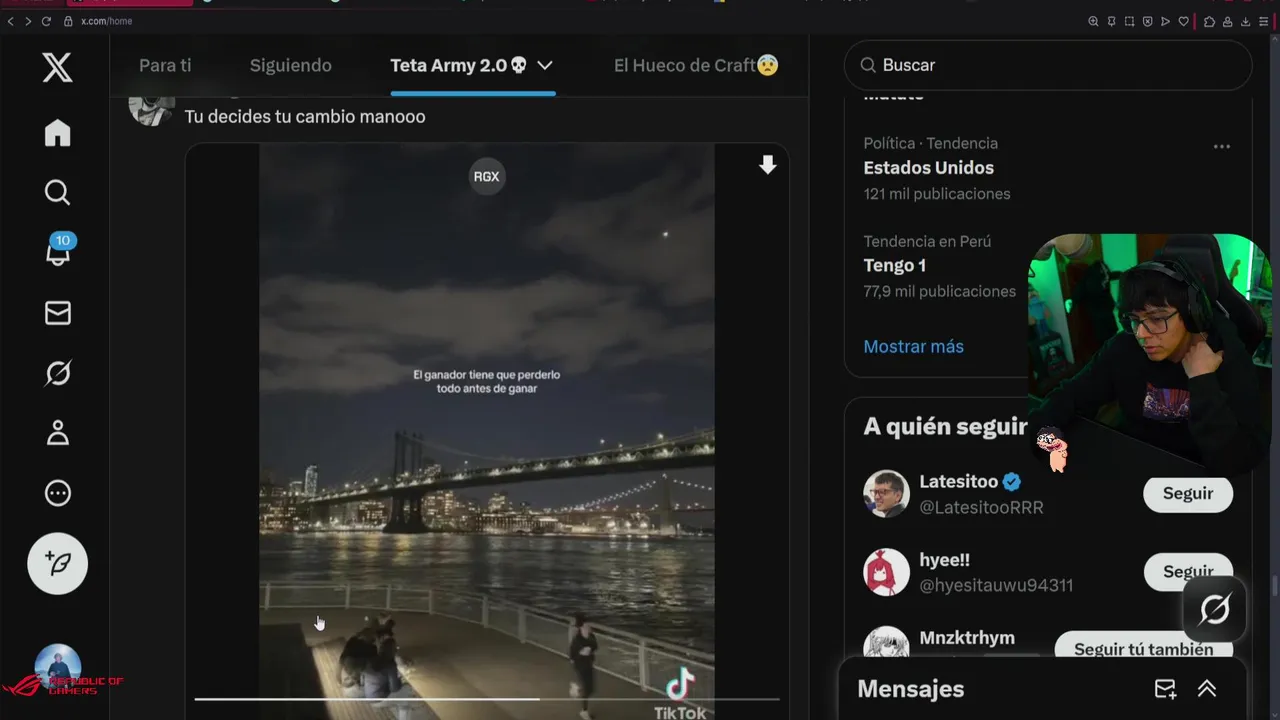Click the A quién seguir heading

(x=945, y=427)
